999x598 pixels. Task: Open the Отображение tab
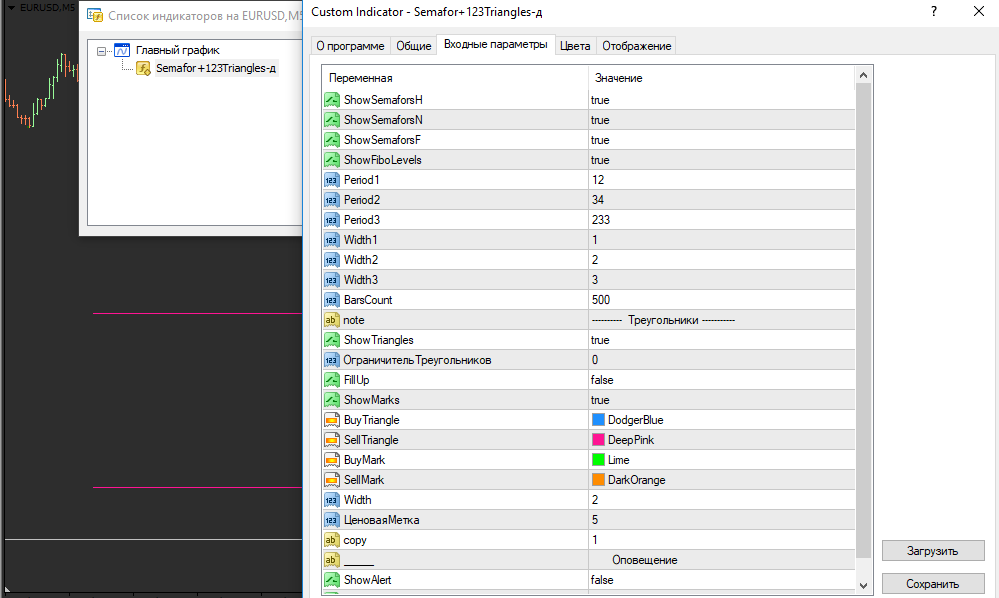pos(637,46)
